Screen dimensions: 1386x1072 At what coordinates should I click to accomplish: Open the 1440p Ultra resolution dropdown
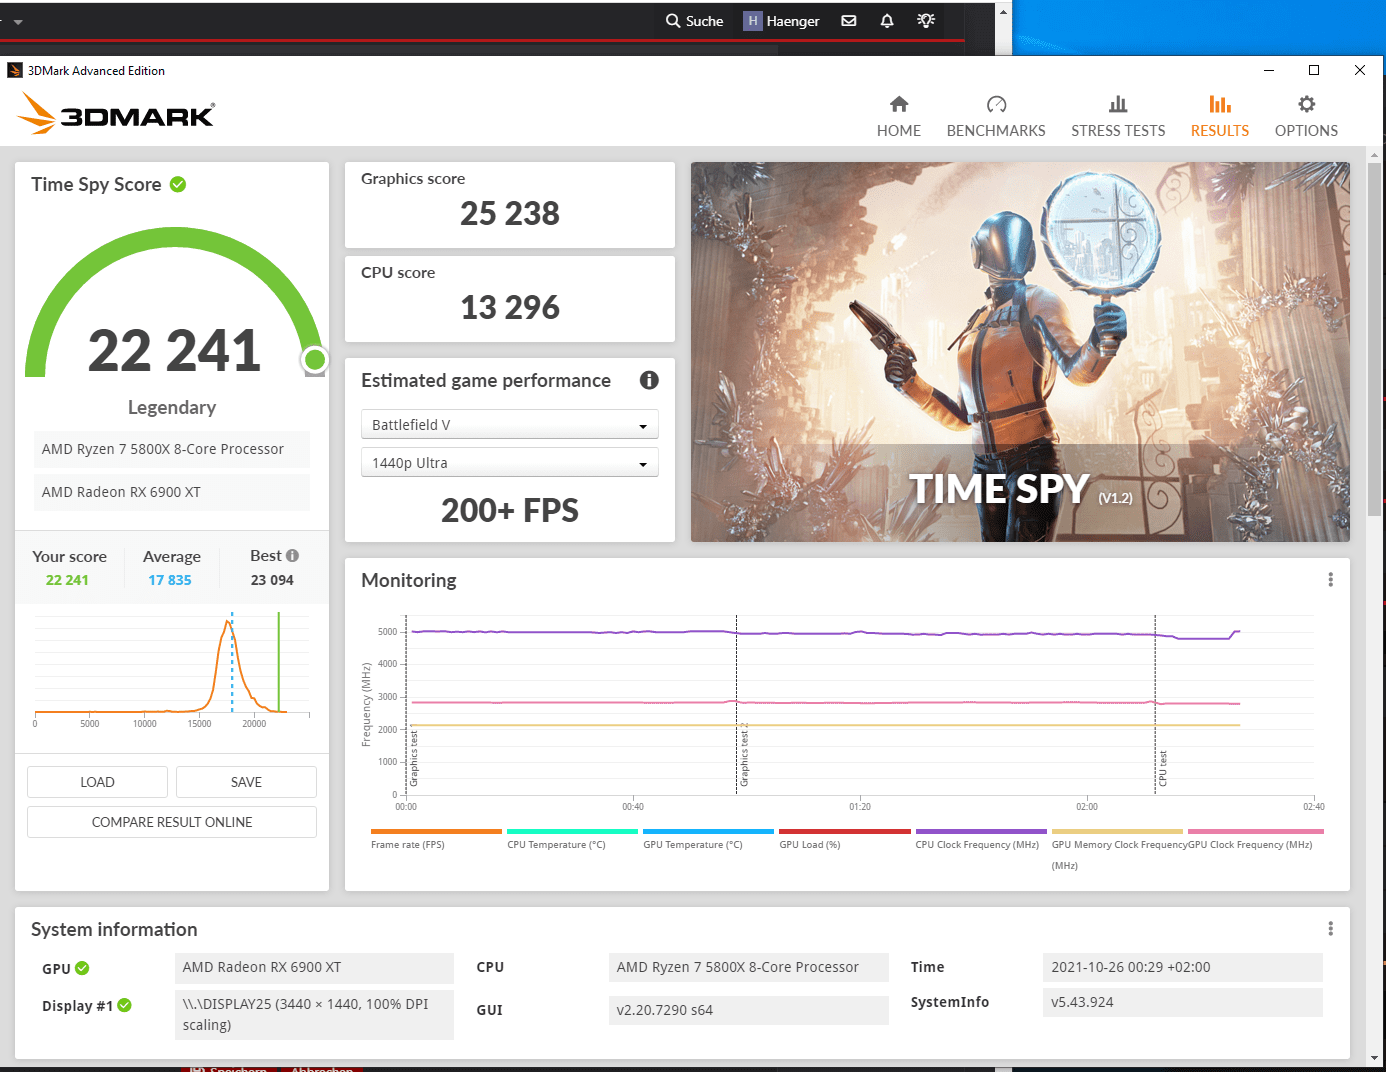point(509,463)
